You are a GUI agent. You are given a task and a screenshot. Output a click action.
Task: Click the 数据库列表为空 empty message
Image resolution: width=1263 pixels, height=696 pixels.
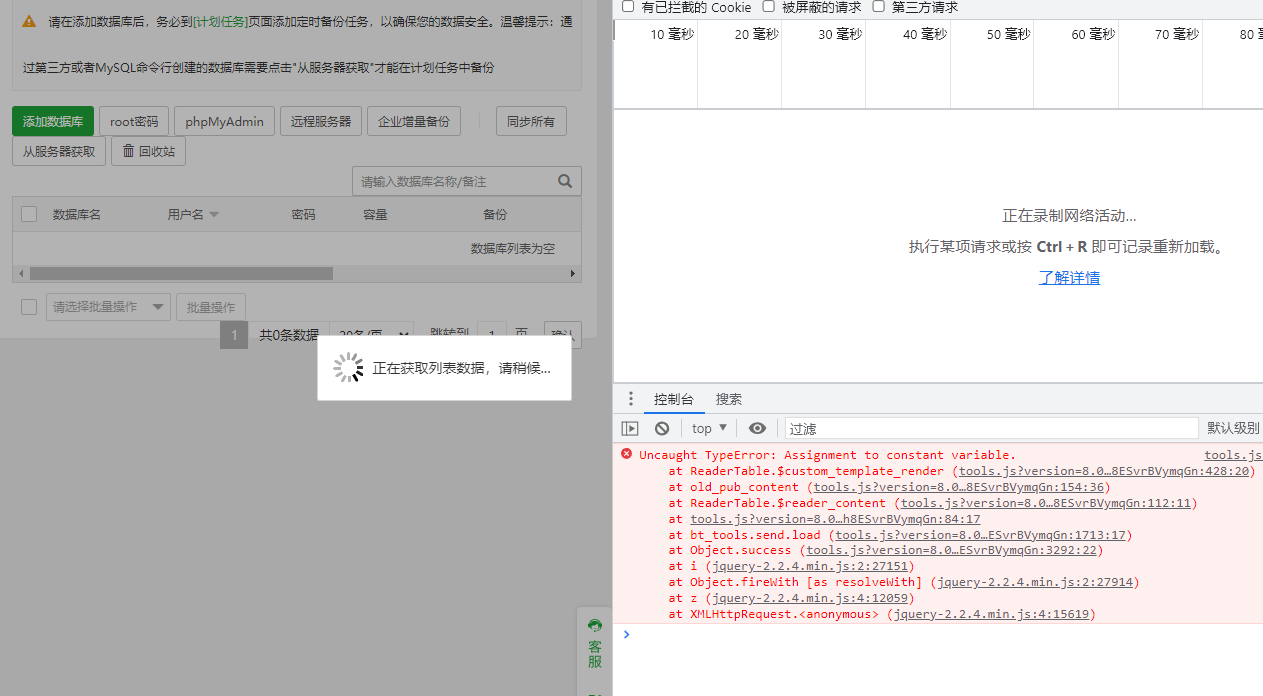pos(513,248)
